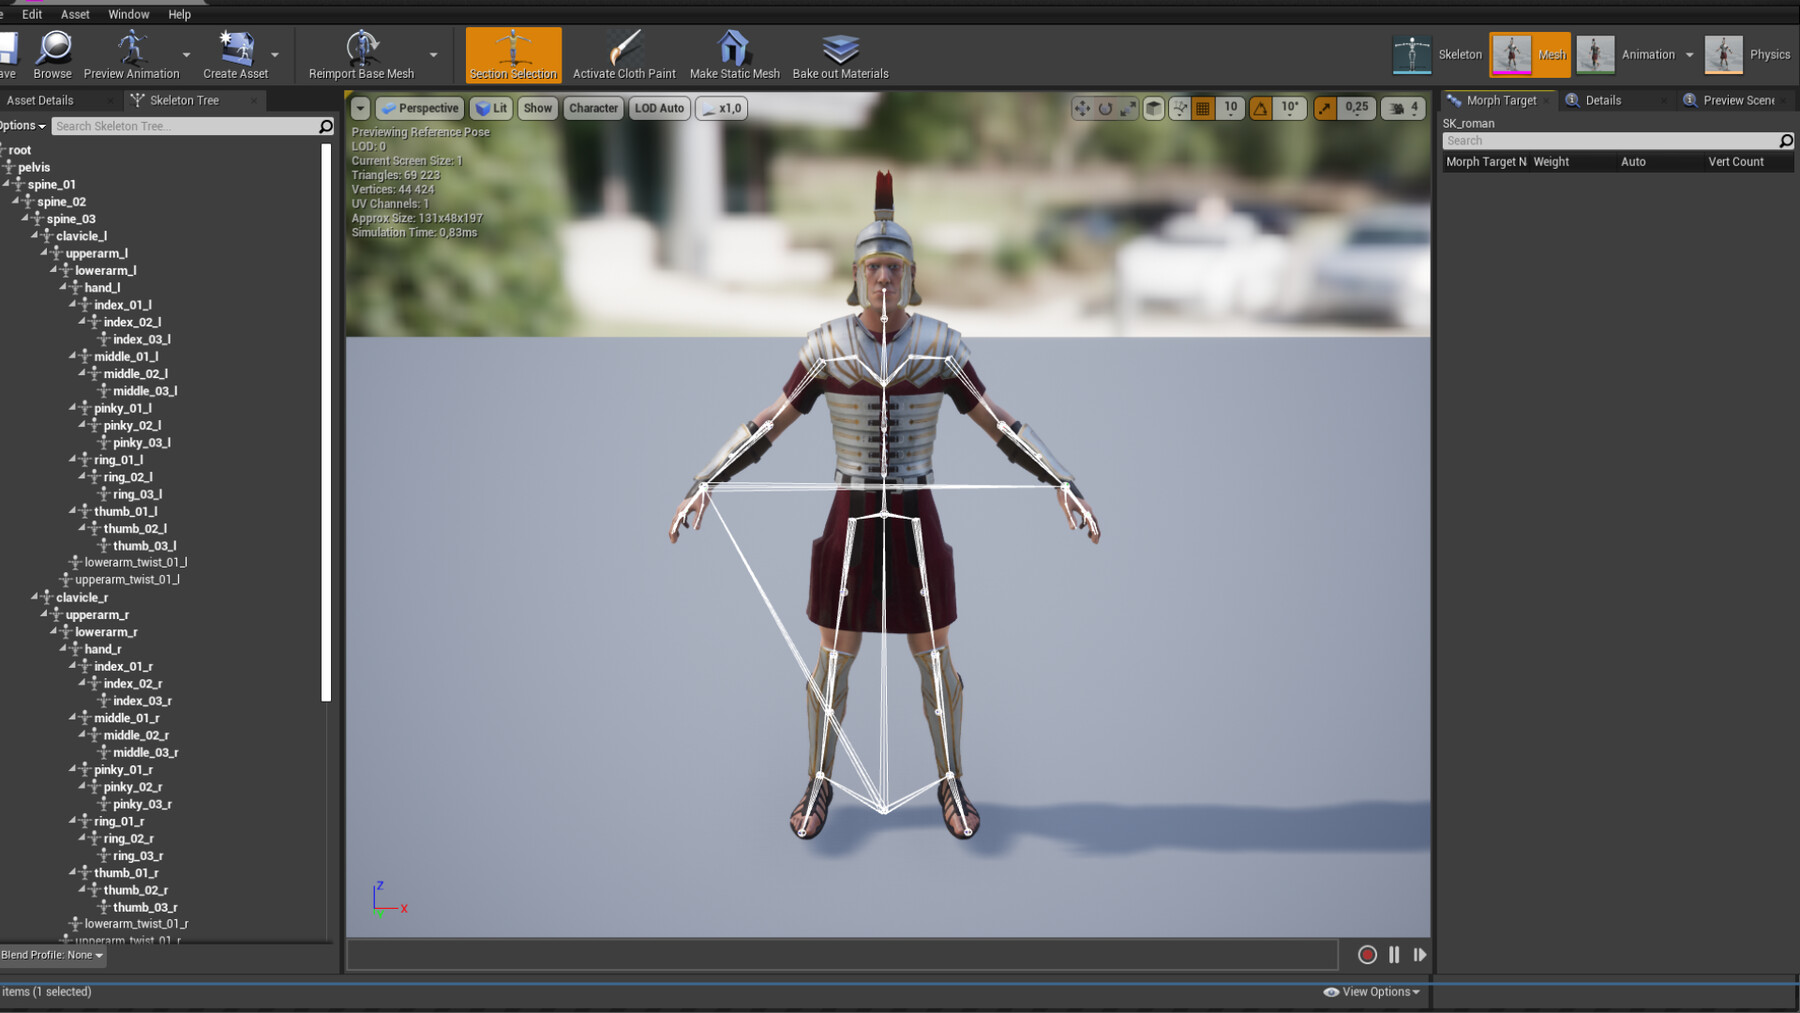
Task: Open the Blend Profile dropdown
Action: click(52, 955)
